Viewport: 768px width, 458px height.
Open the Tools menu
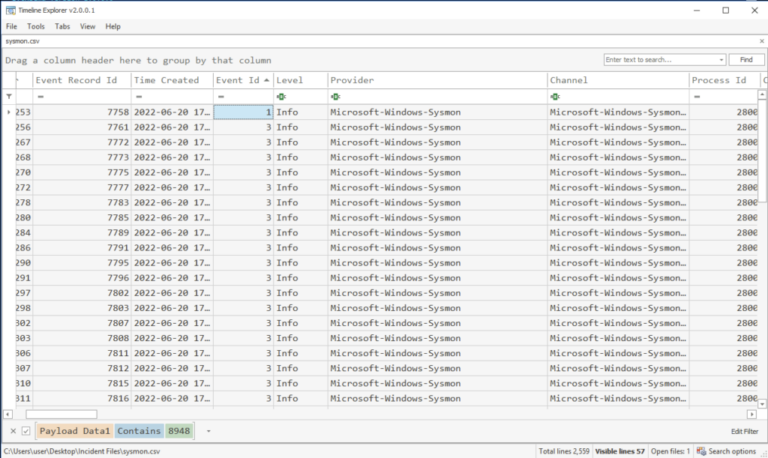36,26
